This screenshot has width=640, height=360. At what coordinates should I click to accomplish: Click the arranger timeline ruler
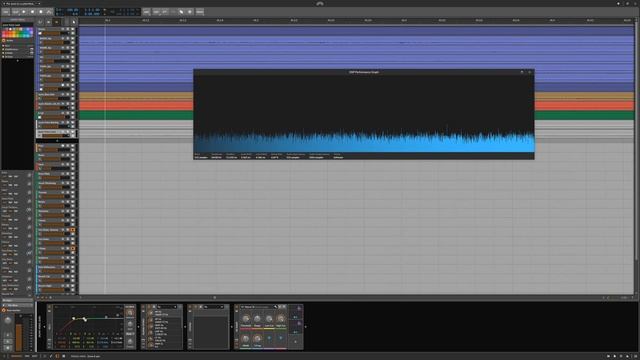point(356,20)
